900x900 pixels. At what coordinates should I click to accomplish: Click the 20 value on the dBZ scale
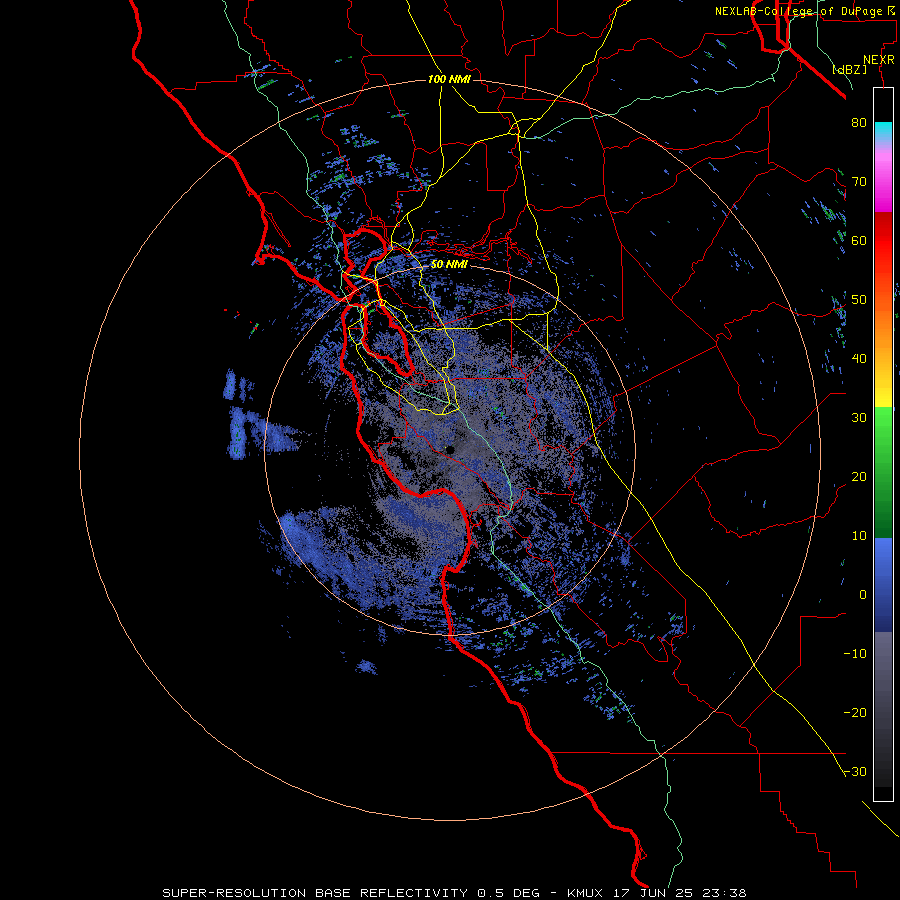(859, 477)
